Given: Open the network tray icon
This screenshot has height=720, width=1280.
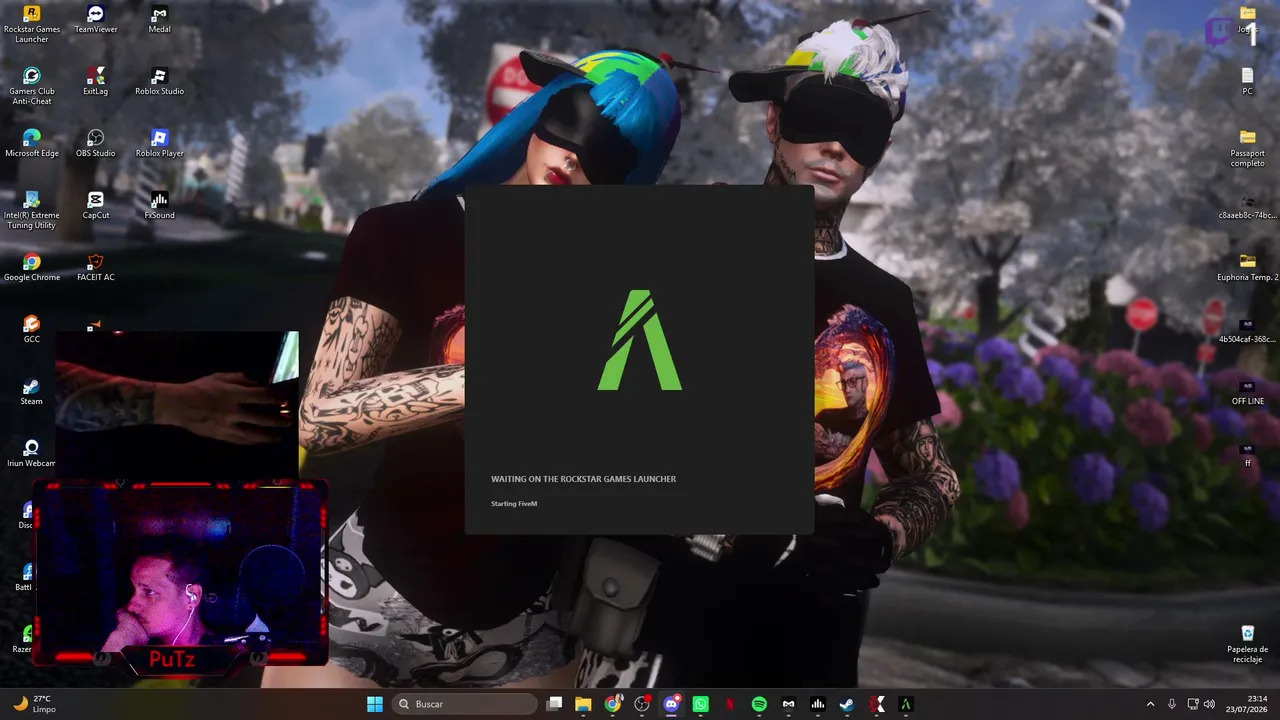Looking at the screenshot, I should 1192,704.
